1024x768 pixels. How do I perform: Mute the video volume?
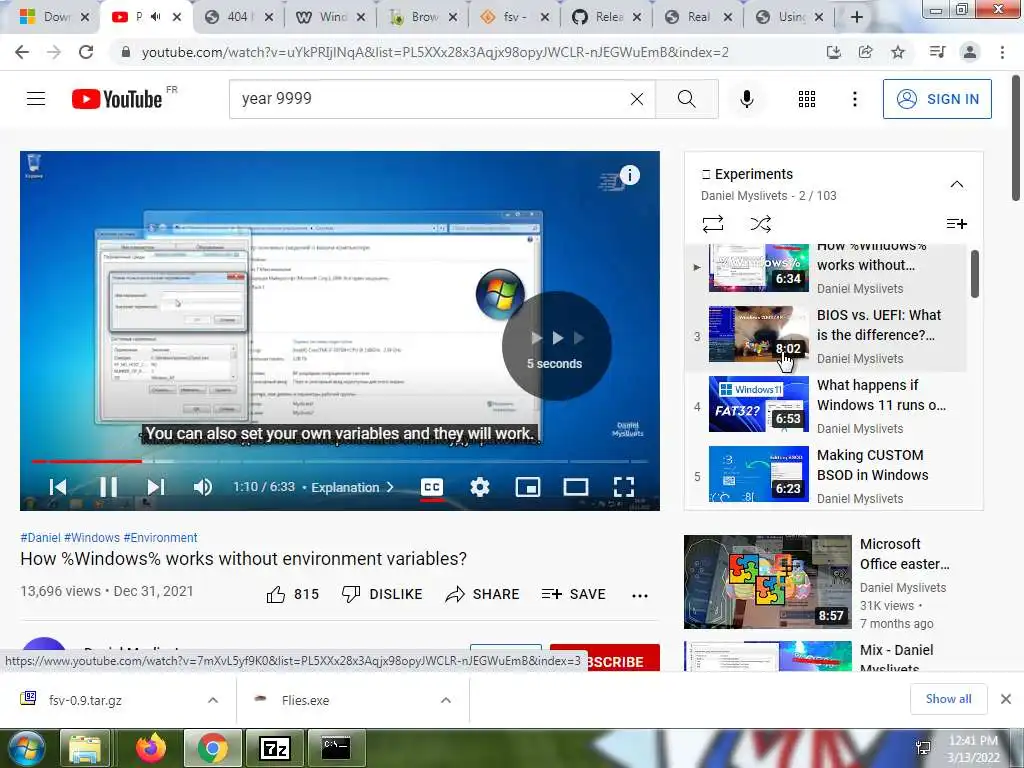pos(202,487)
